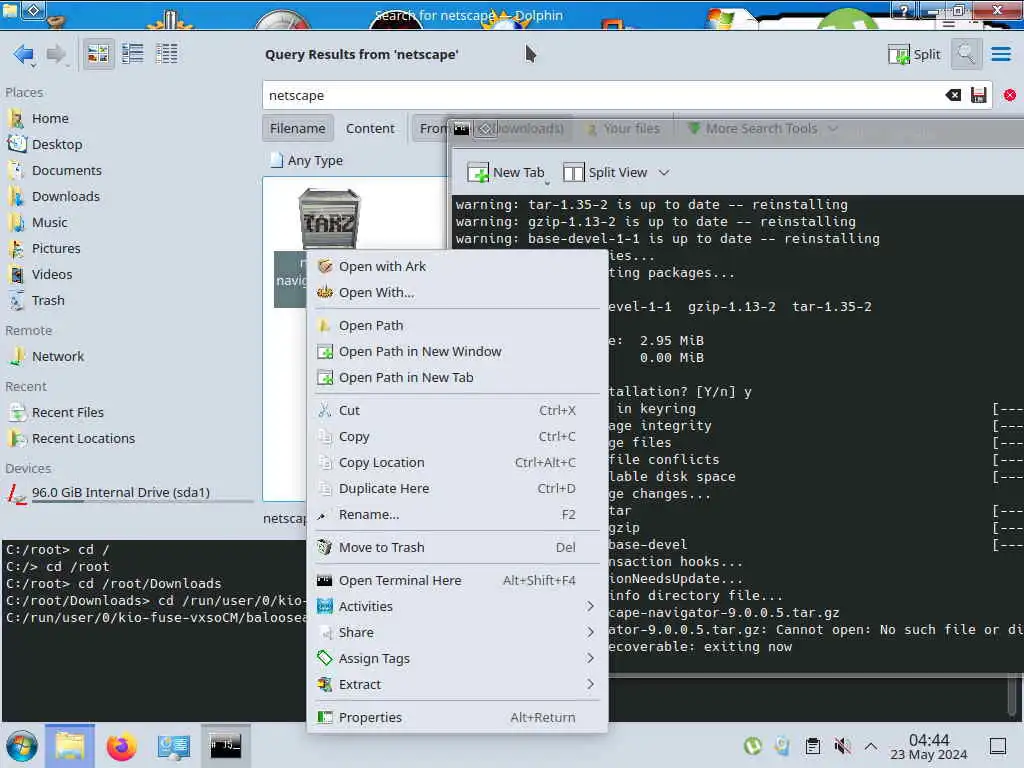The width and height of the screenshot is (1024, 768).
Task: Expand Extract submenu
Action: coord(457,685)
